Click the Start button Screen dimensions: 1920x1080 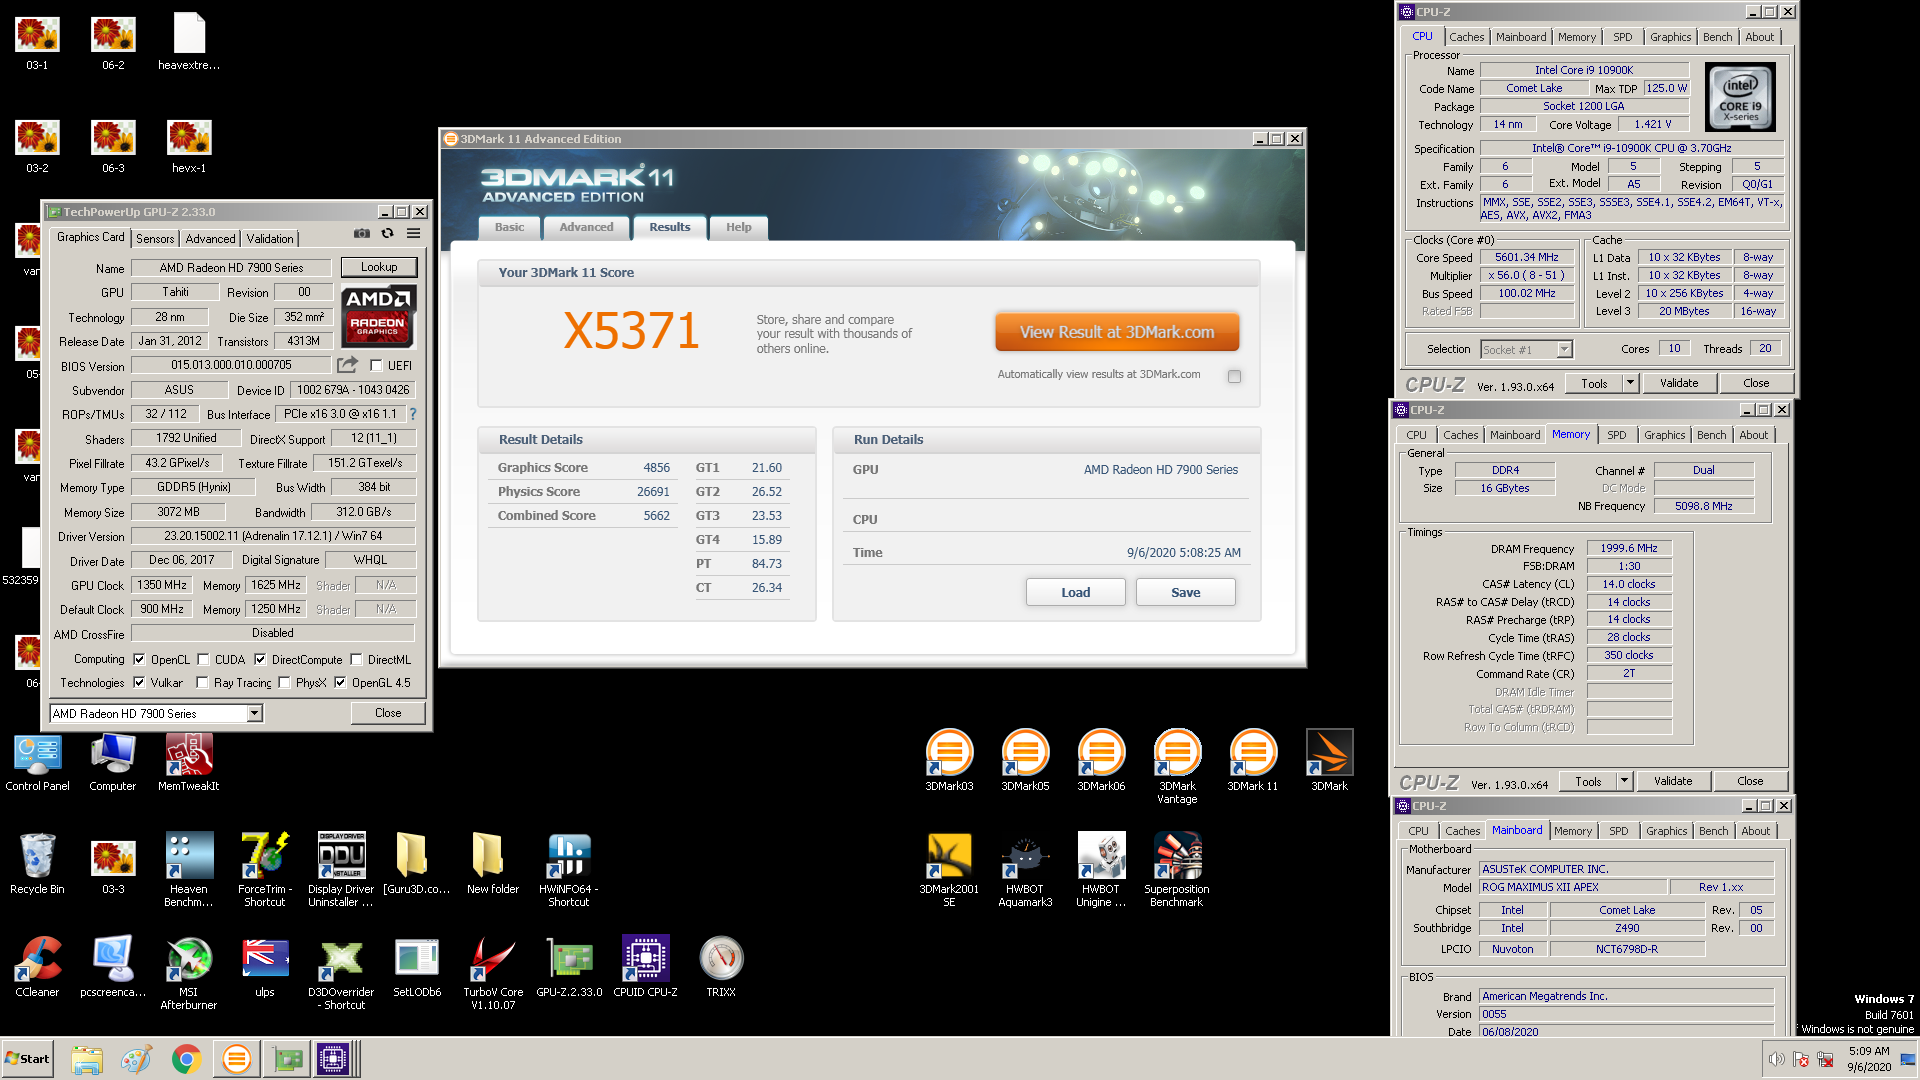point(27,1059)
